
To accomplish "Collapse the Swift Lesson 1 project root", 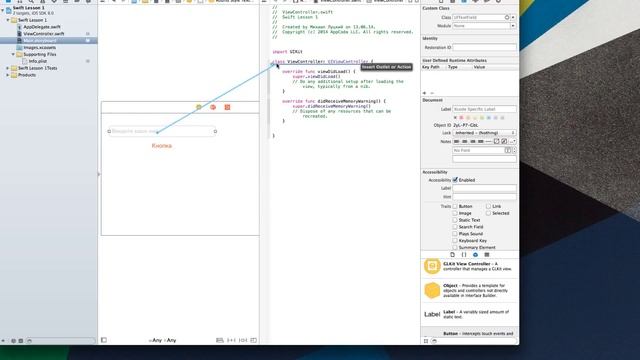I will 3,10.
